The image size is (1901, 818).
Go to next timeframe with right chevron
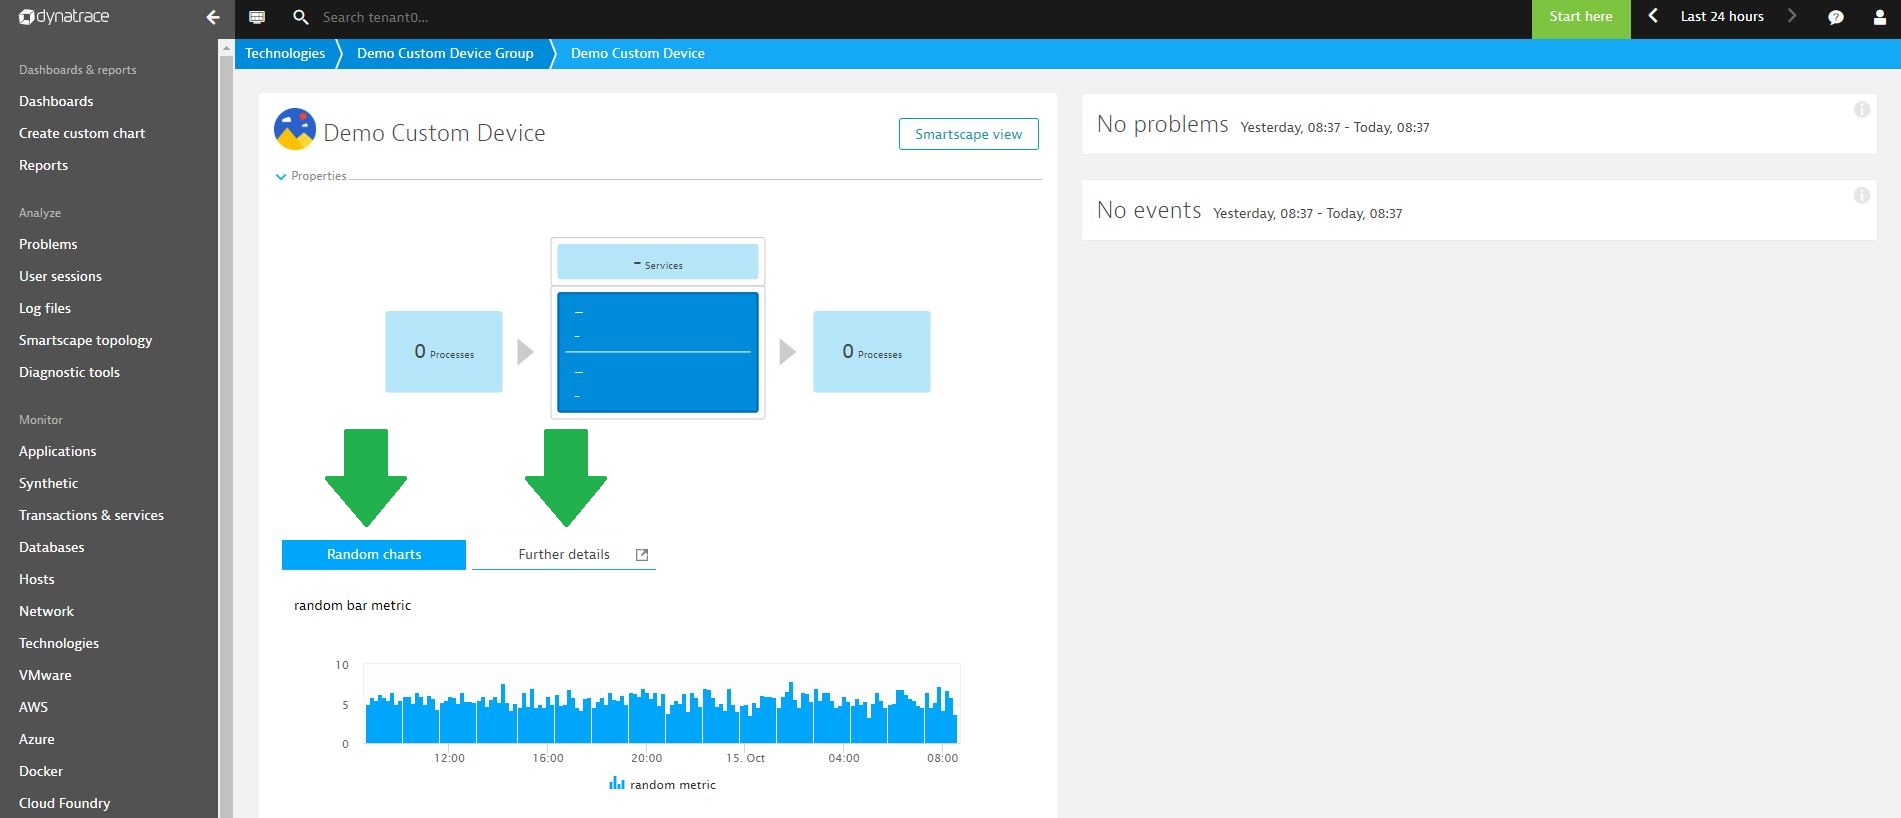pyautogui.click(x=1792, y=16)
